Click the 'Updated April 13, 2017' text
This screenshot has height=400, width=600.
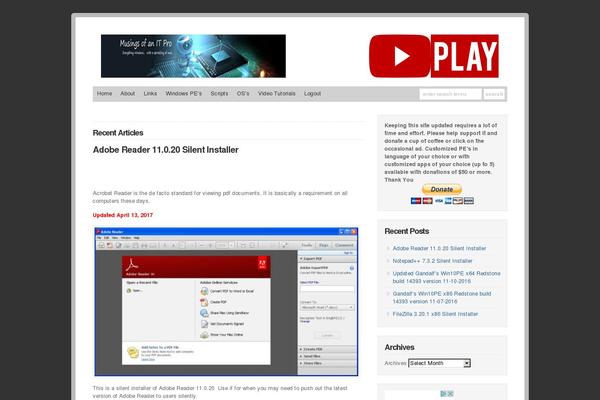pyautogui.click(x=122, y=215)
